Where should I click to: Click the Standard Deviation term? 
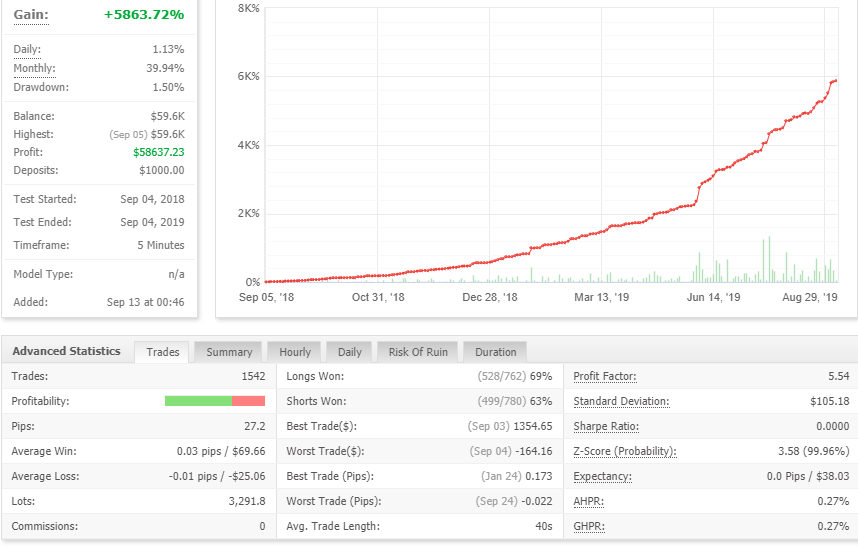[621, 402]
